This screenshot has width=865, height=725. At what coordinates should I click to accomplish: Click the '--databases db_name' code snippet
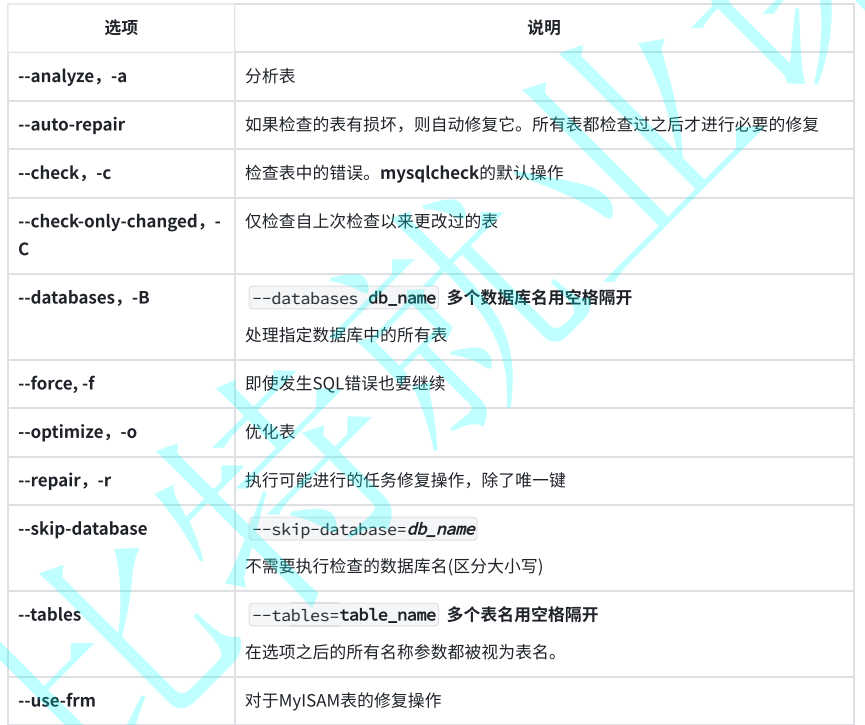tap(344, 298)
